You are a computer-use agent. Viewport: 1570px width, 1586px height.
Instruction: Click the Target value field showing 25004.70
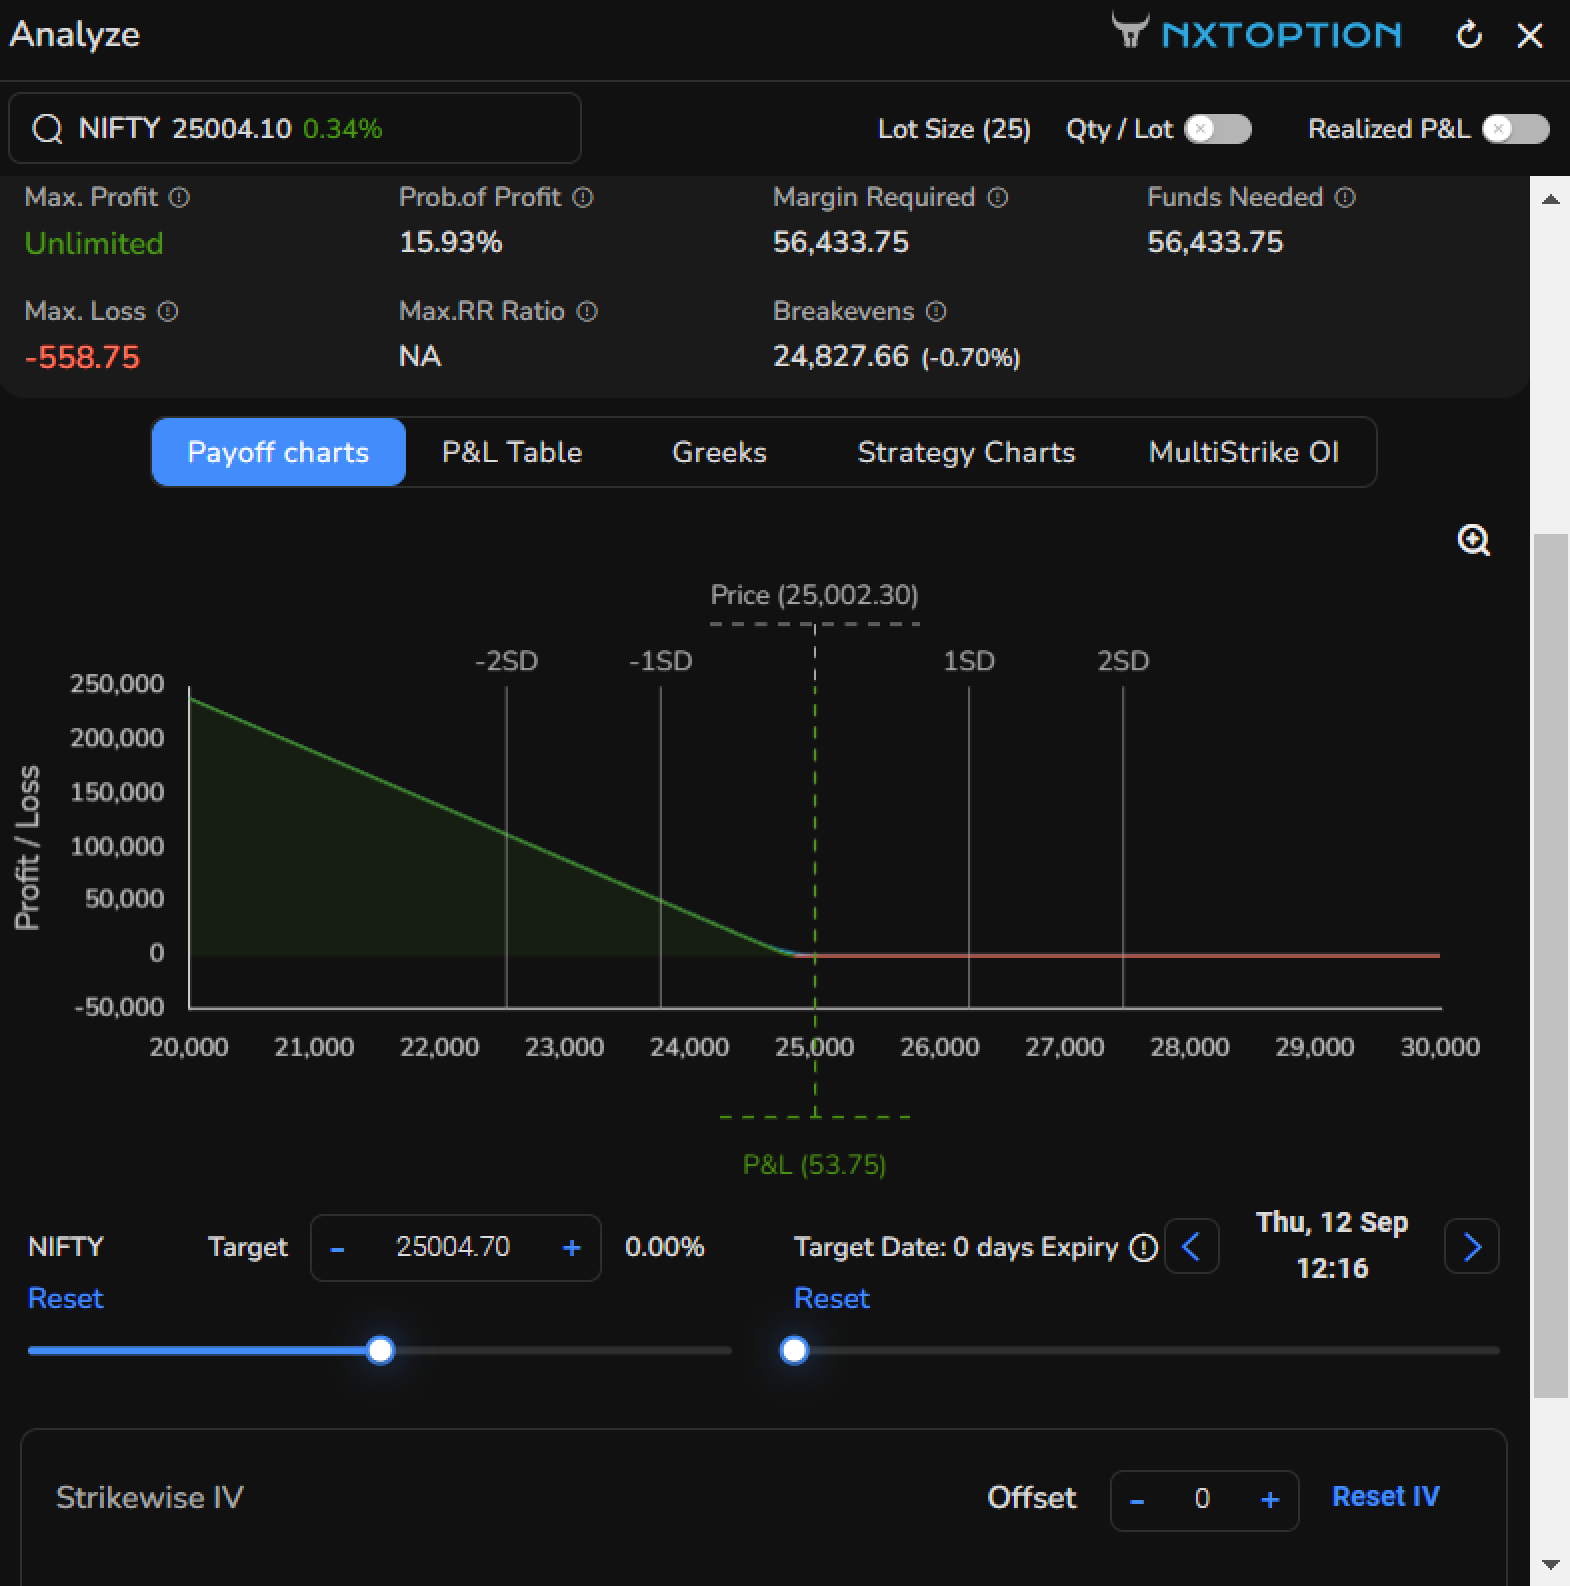453,1247
